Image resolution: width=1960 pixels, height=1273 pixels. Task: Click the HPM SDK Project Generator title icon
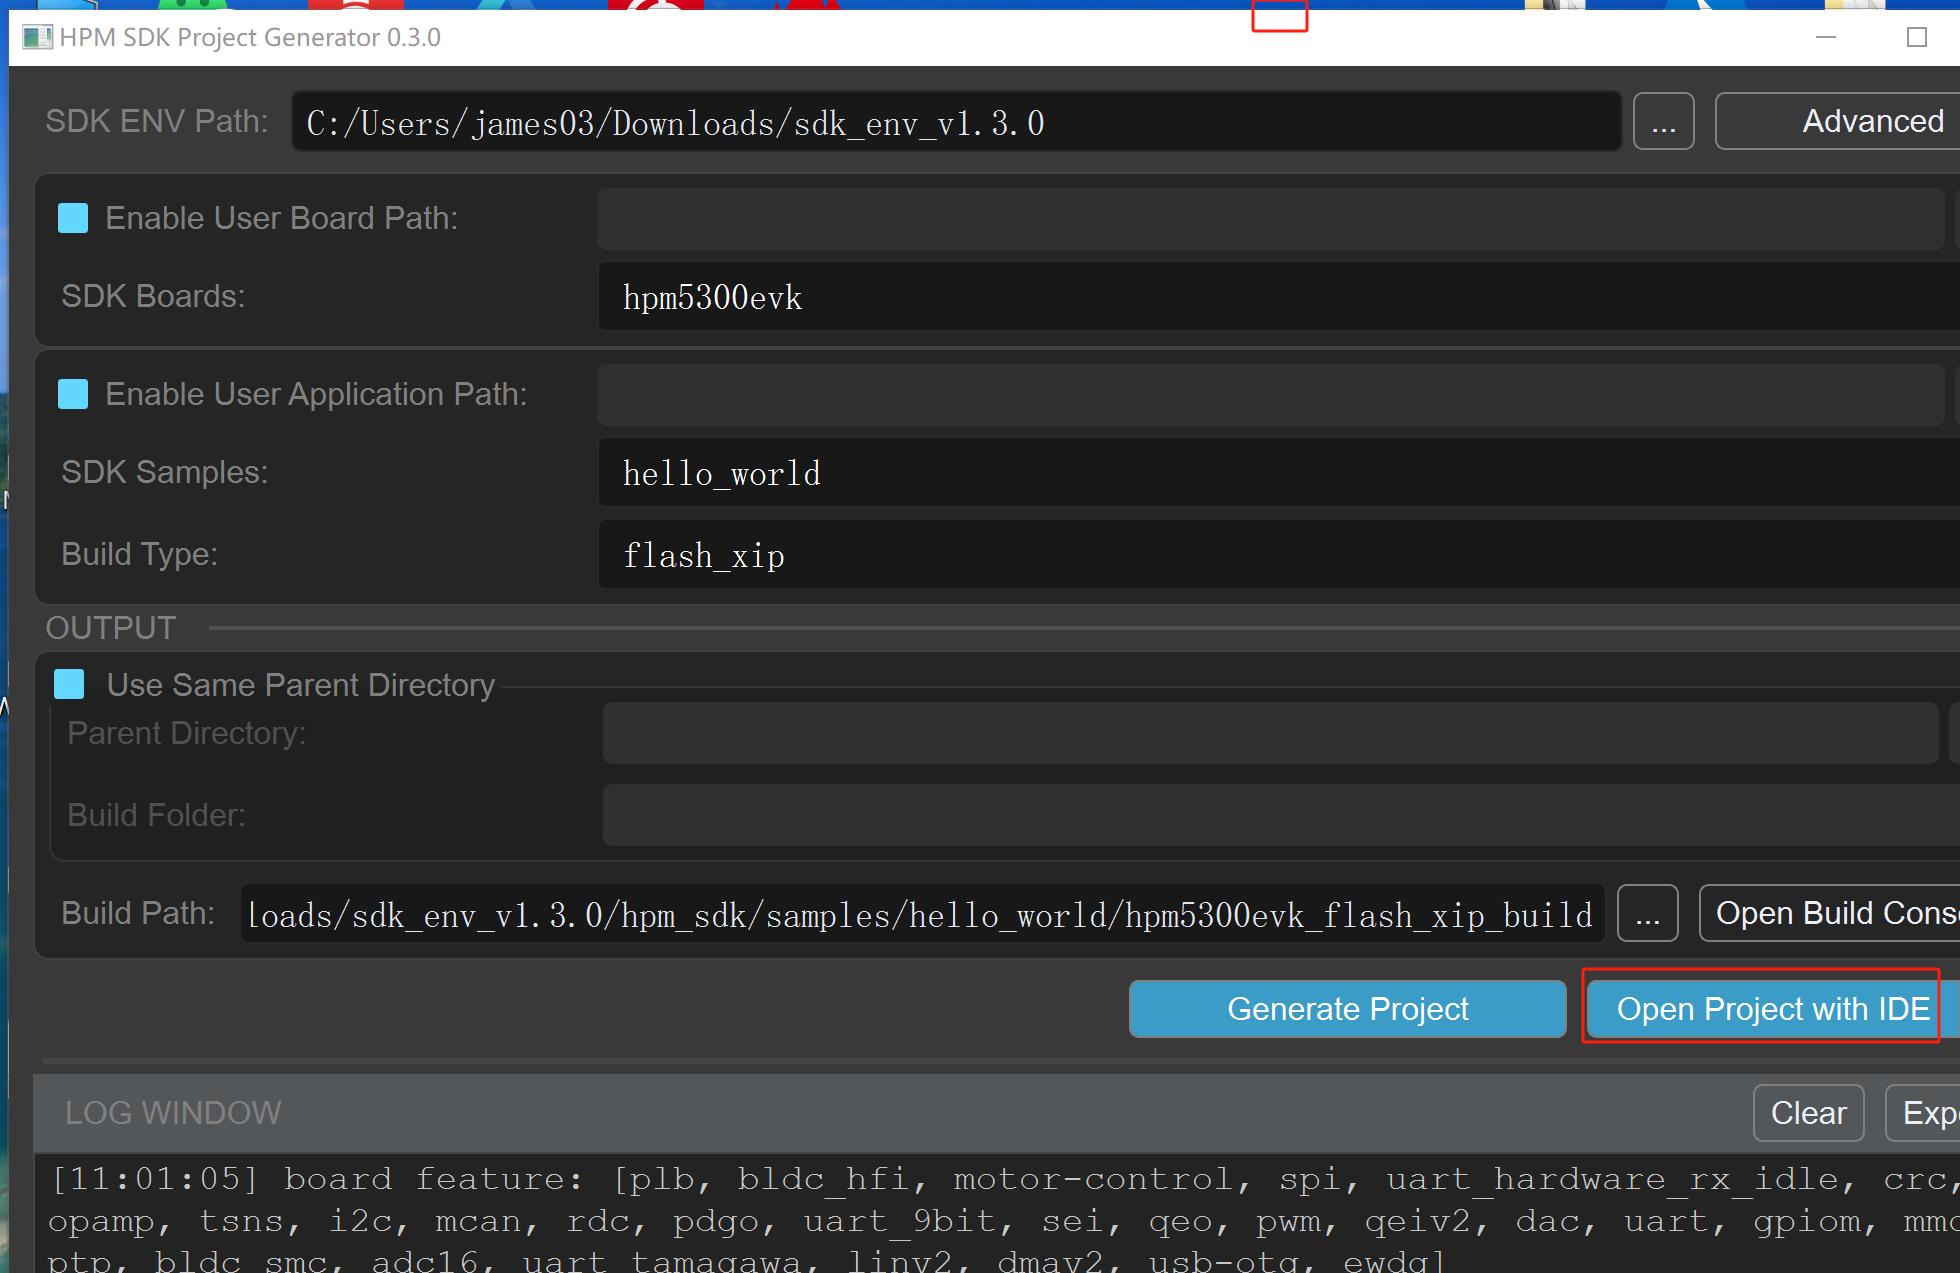37,38
